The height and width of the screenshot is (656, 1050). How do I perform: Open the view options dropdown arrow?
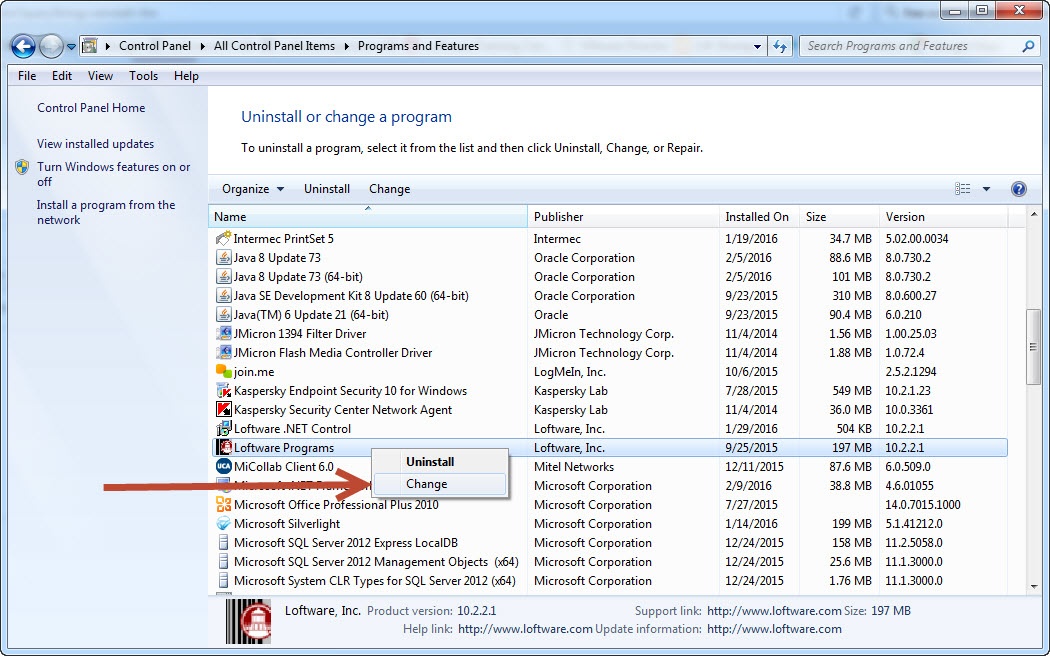pyautogui.click(x=986, y=189)
